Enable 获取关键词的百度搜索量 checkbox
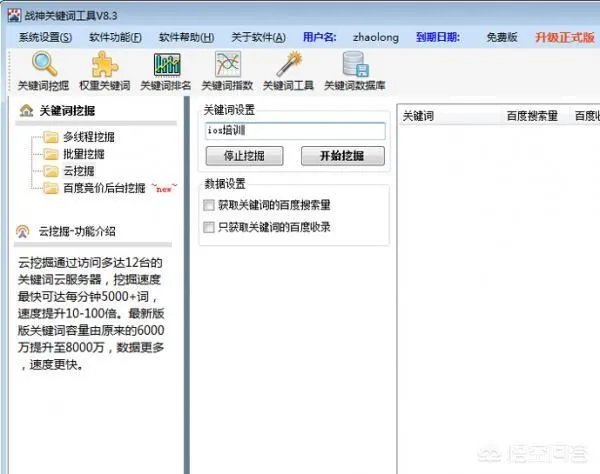 tap(209, 205)
